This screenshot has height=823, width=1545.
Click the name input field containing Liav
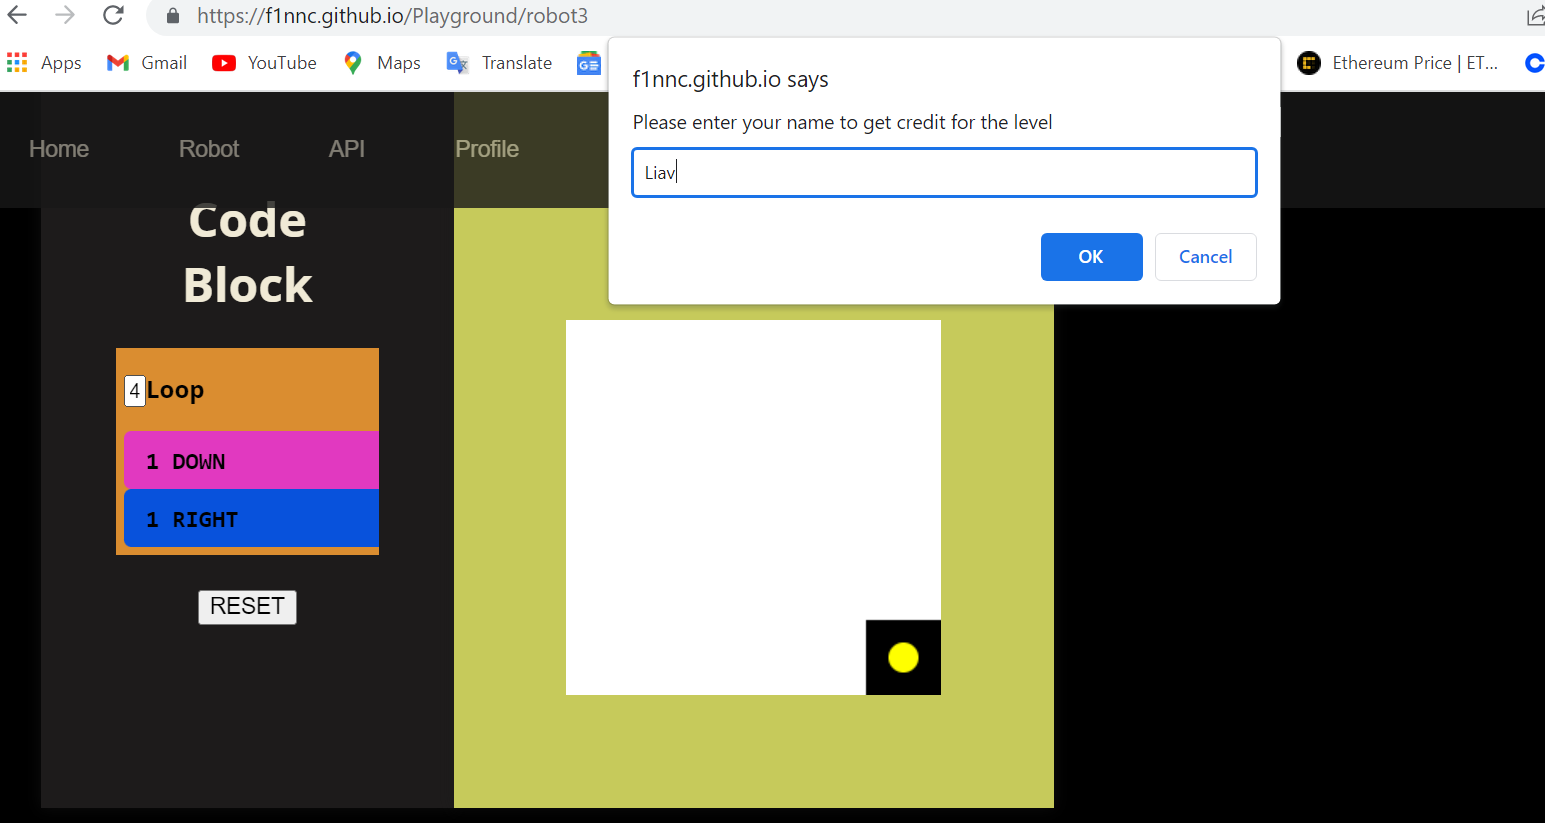click(x=944, y=173)
